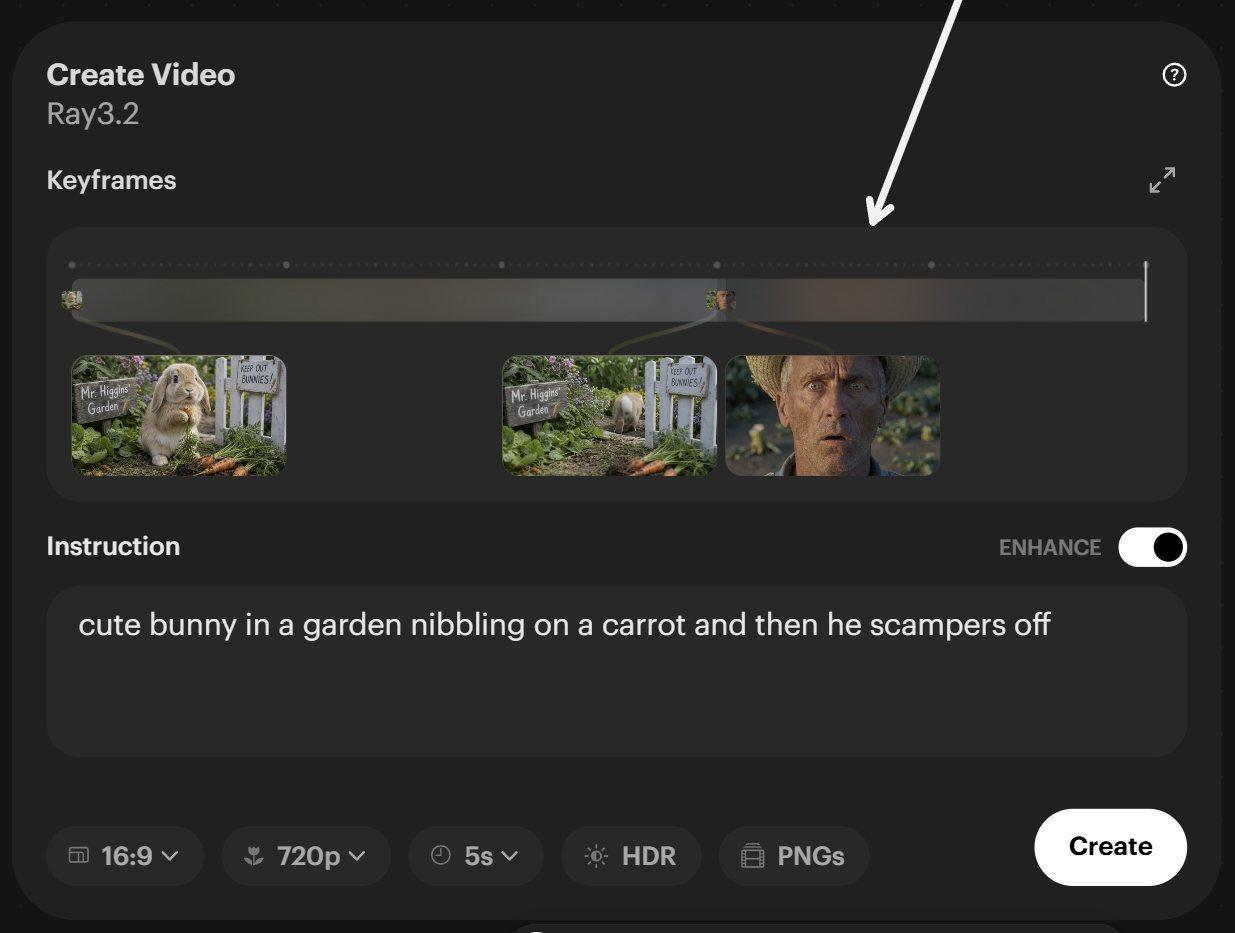Toggle the HDR option
The height and width of the screenshot is (933, 1235).
coord(631,856)
